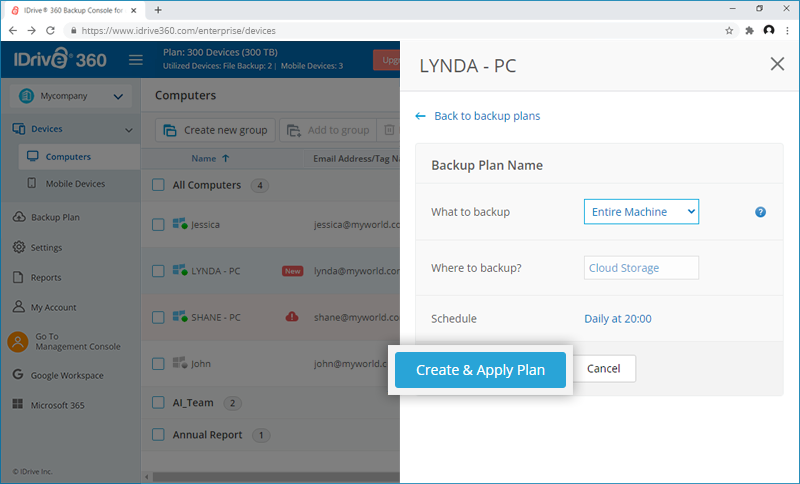The width and height of the screenshot is (800, 484).
Task: Open the Entire Machine dropdown
Action: (x=641, y=212)
